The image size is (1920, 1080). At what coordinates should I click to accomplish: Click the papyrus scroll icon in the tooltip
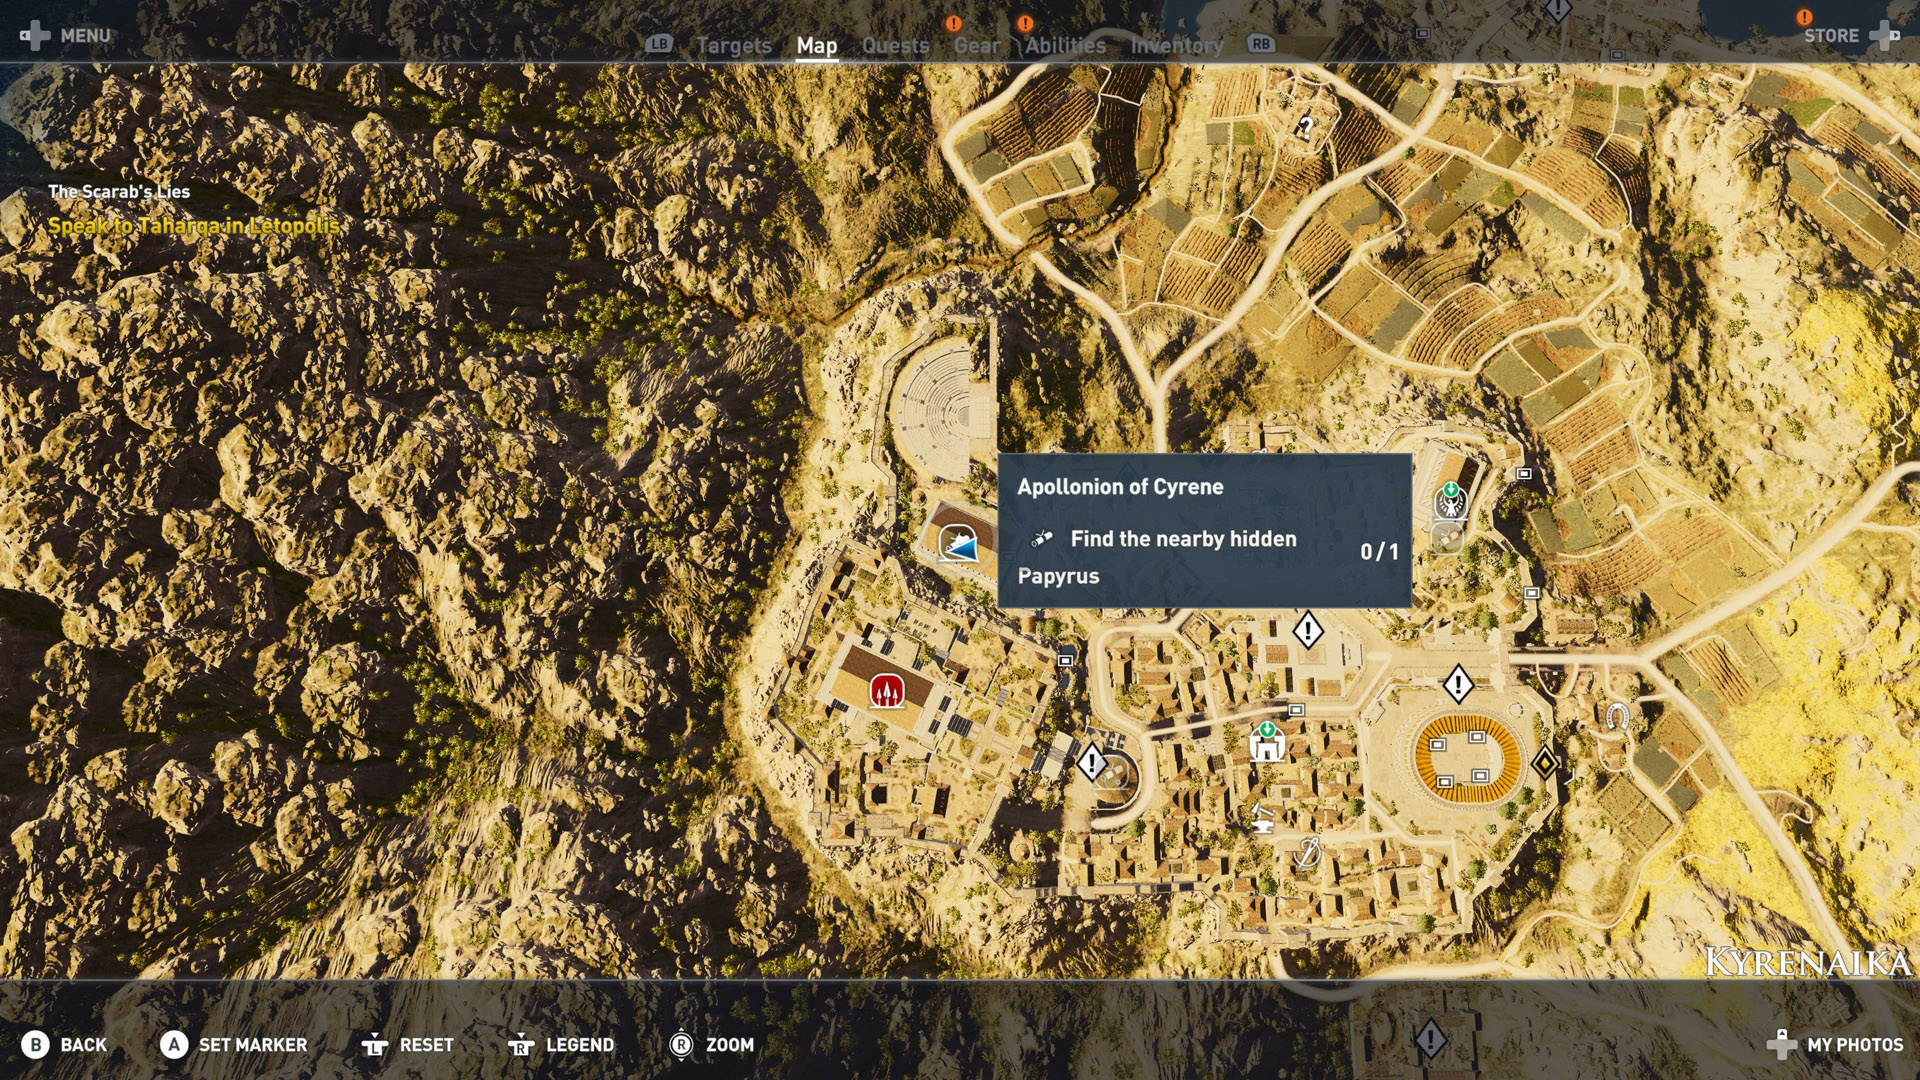[x=1042, y=538]
